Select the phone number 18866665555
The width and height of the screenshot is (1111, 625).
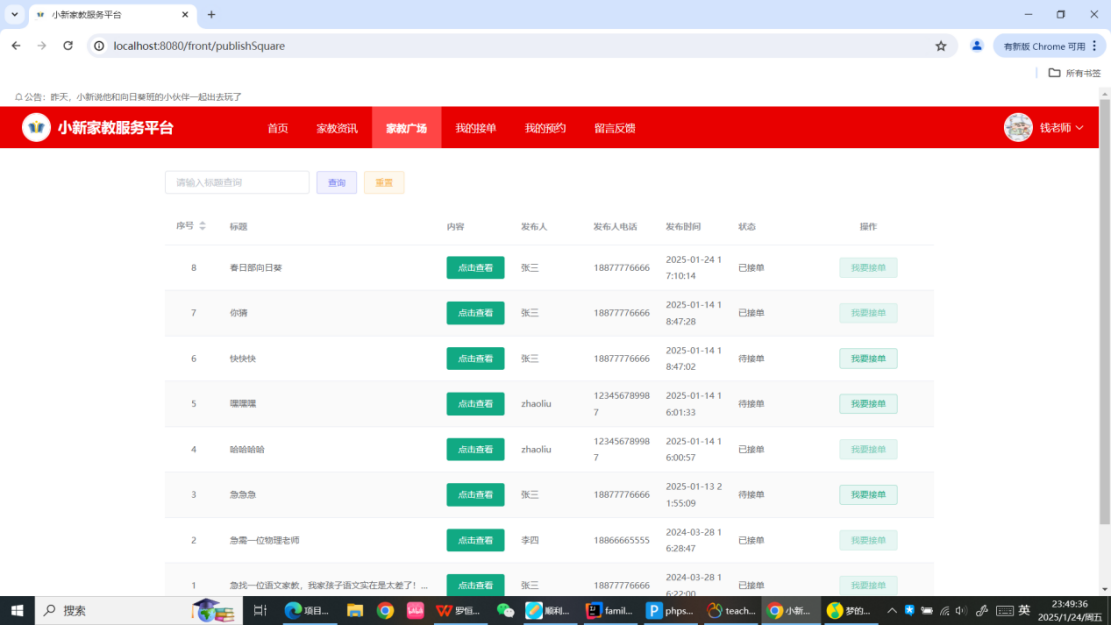click(x=621, y=540)
